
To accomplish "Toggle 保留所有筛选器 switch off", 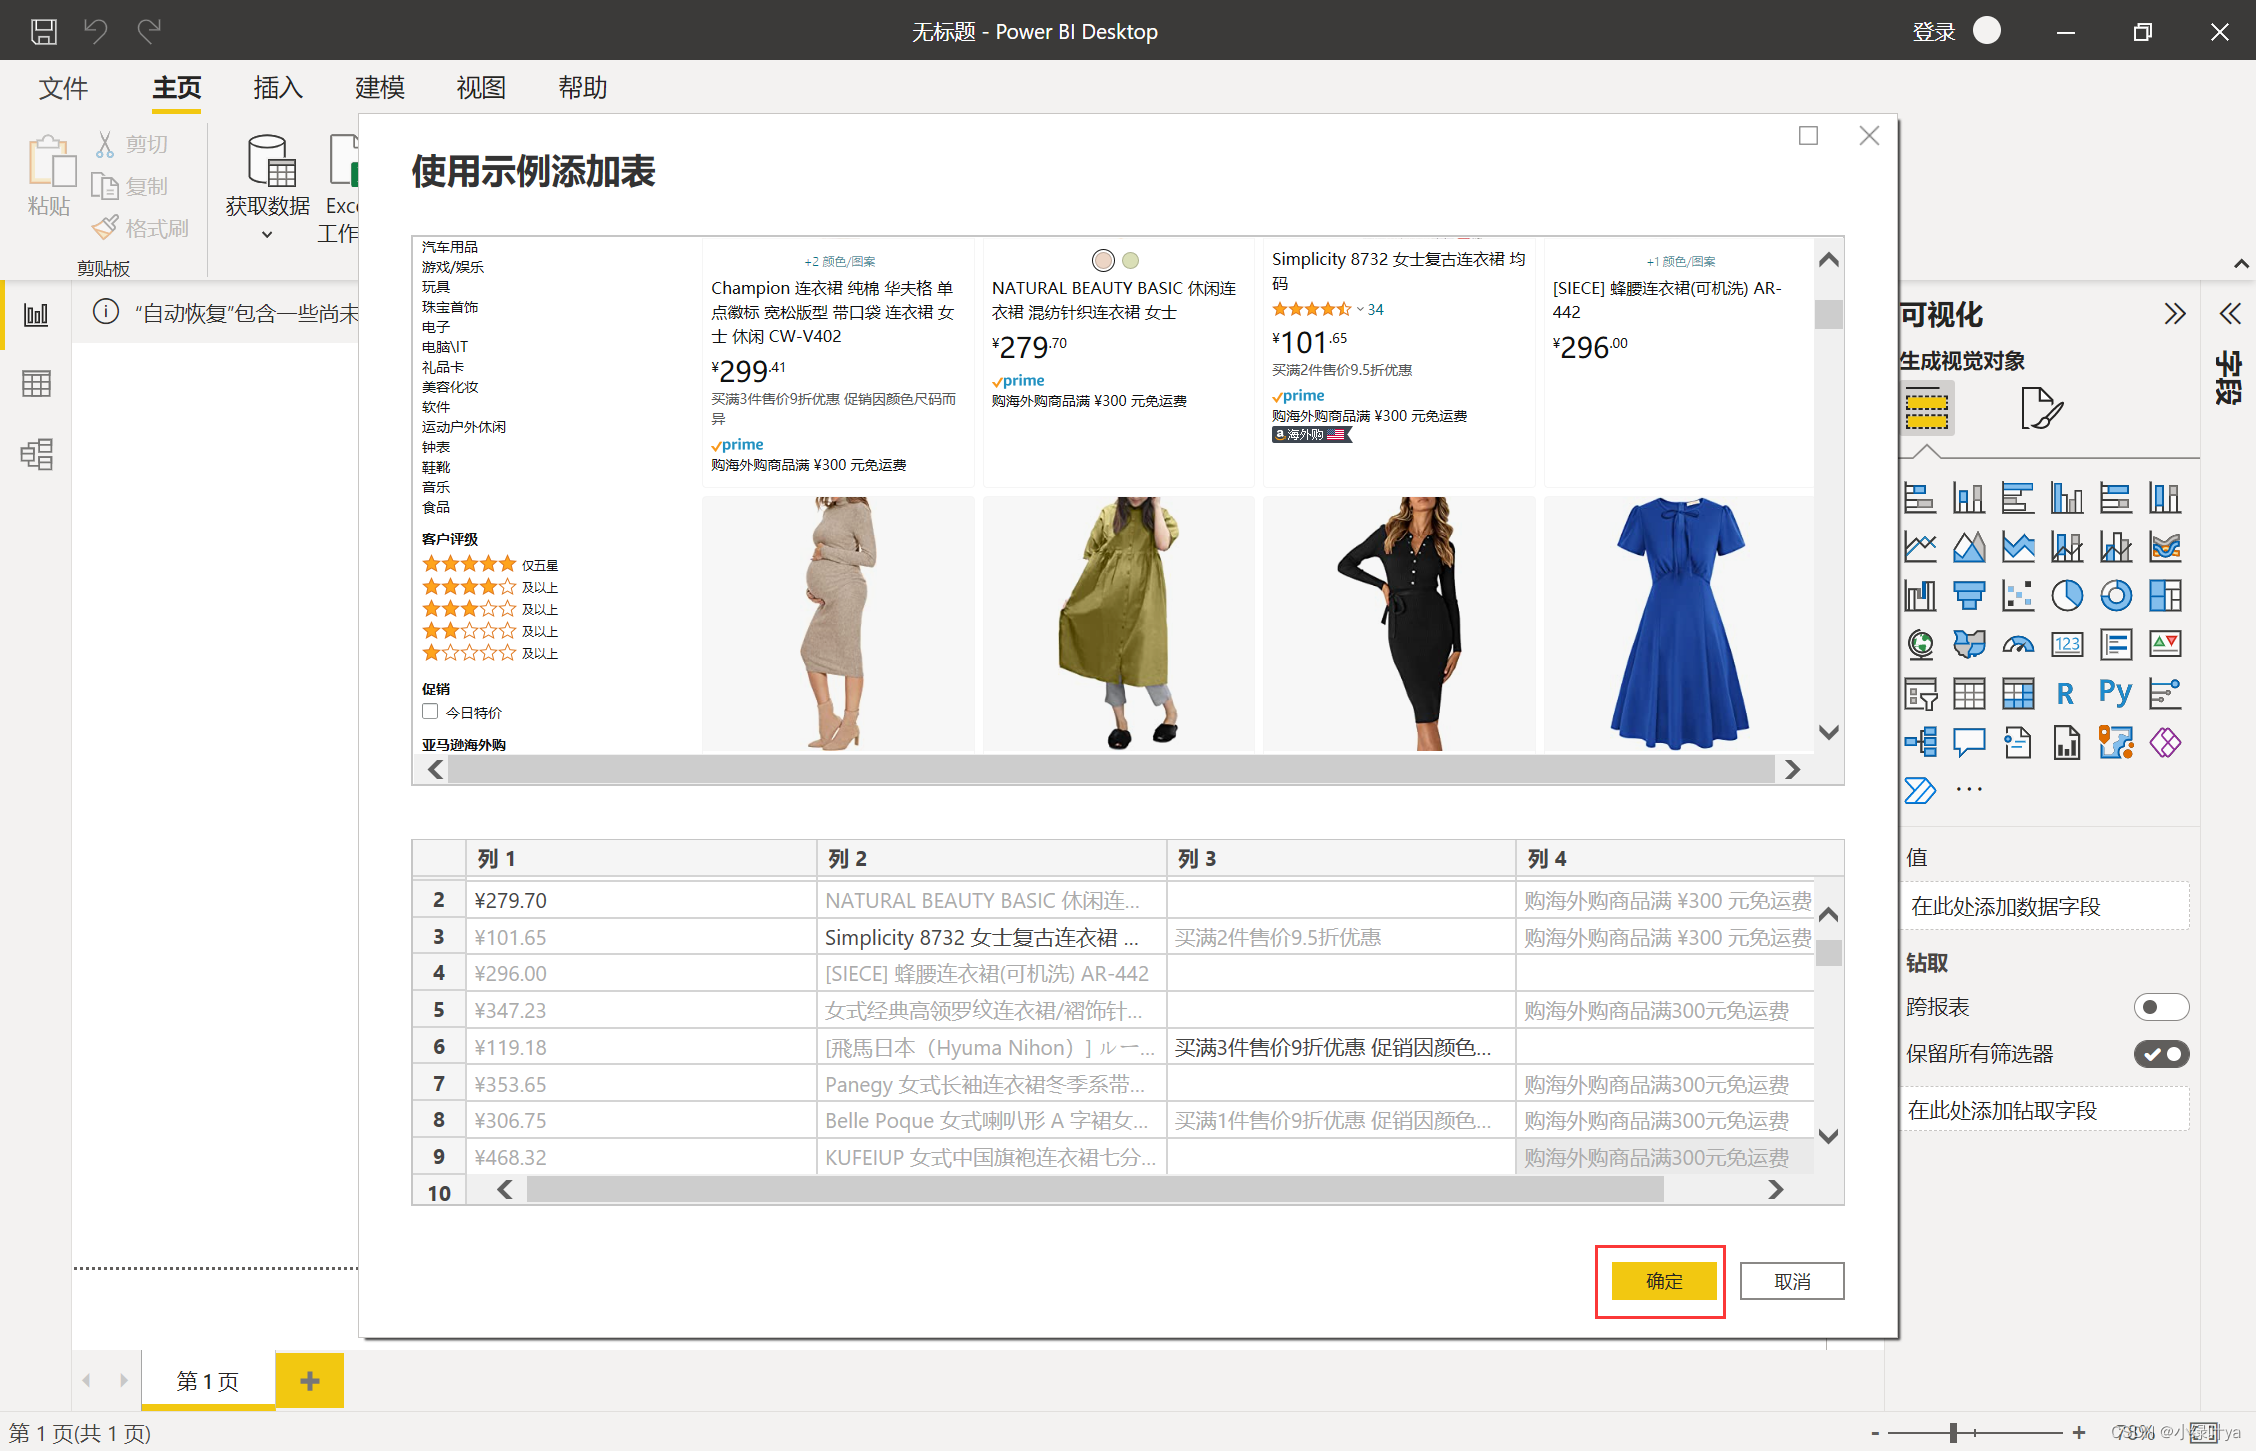I will 2160,1054.
